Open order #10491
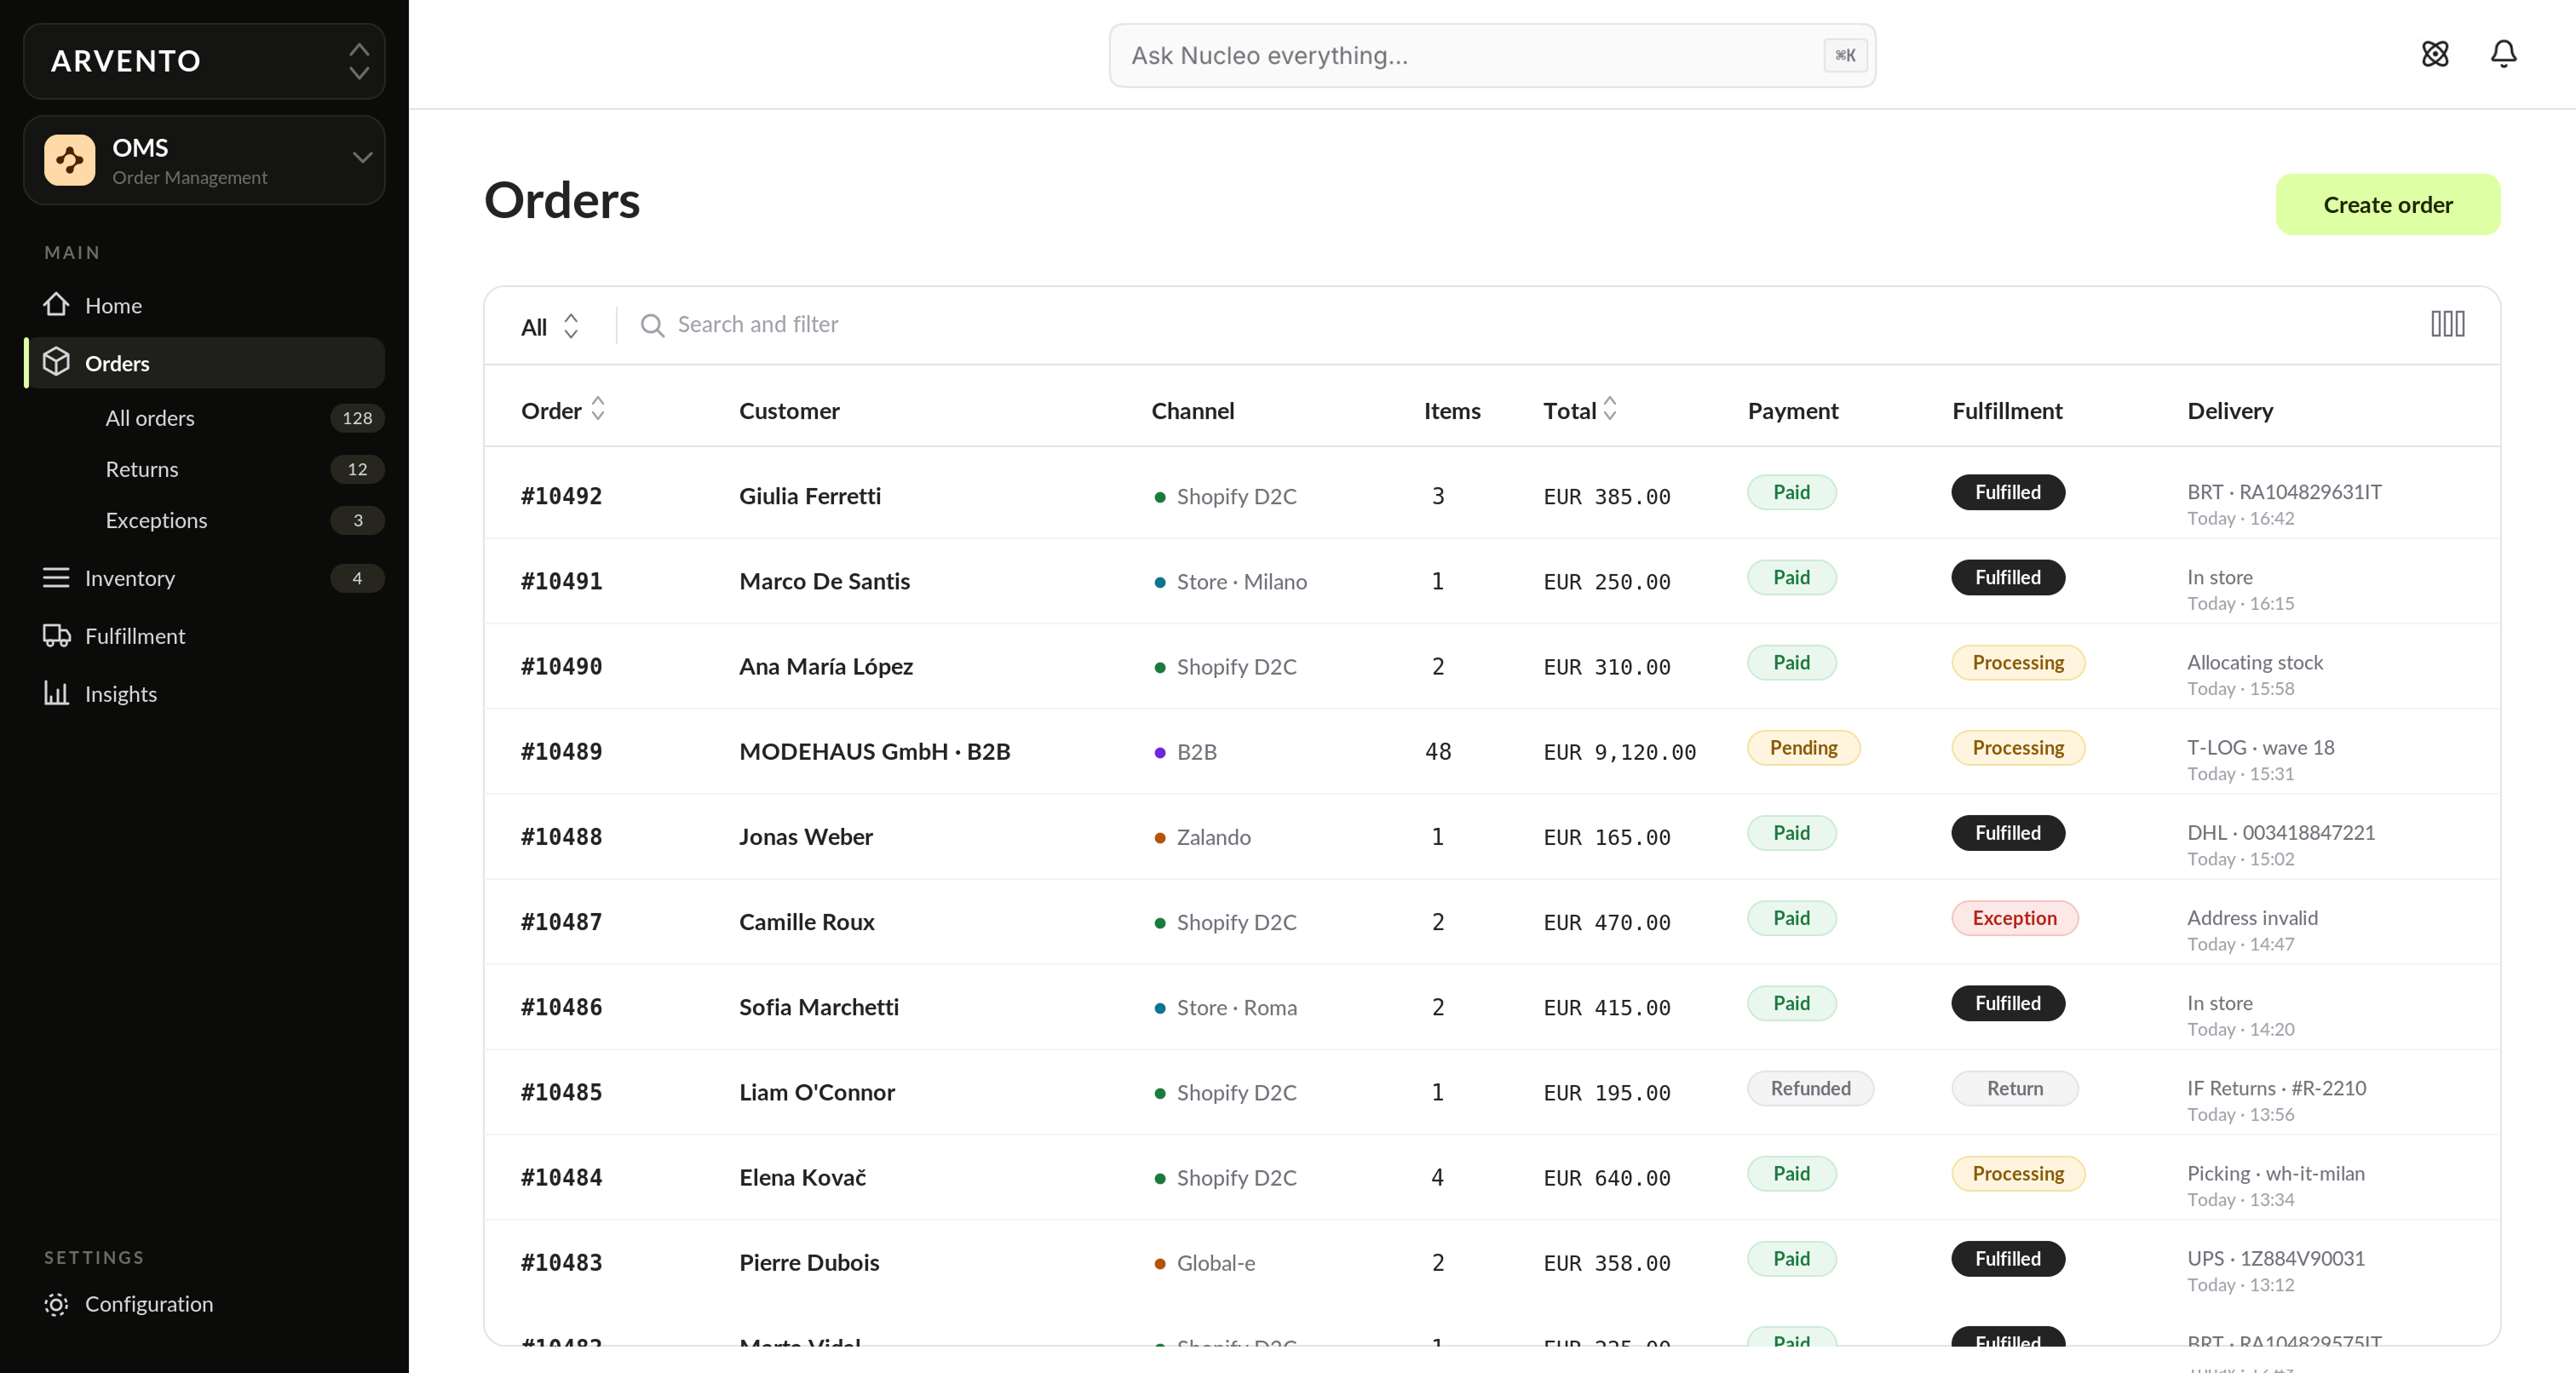2576x1373 pixels. click(561, 581)
